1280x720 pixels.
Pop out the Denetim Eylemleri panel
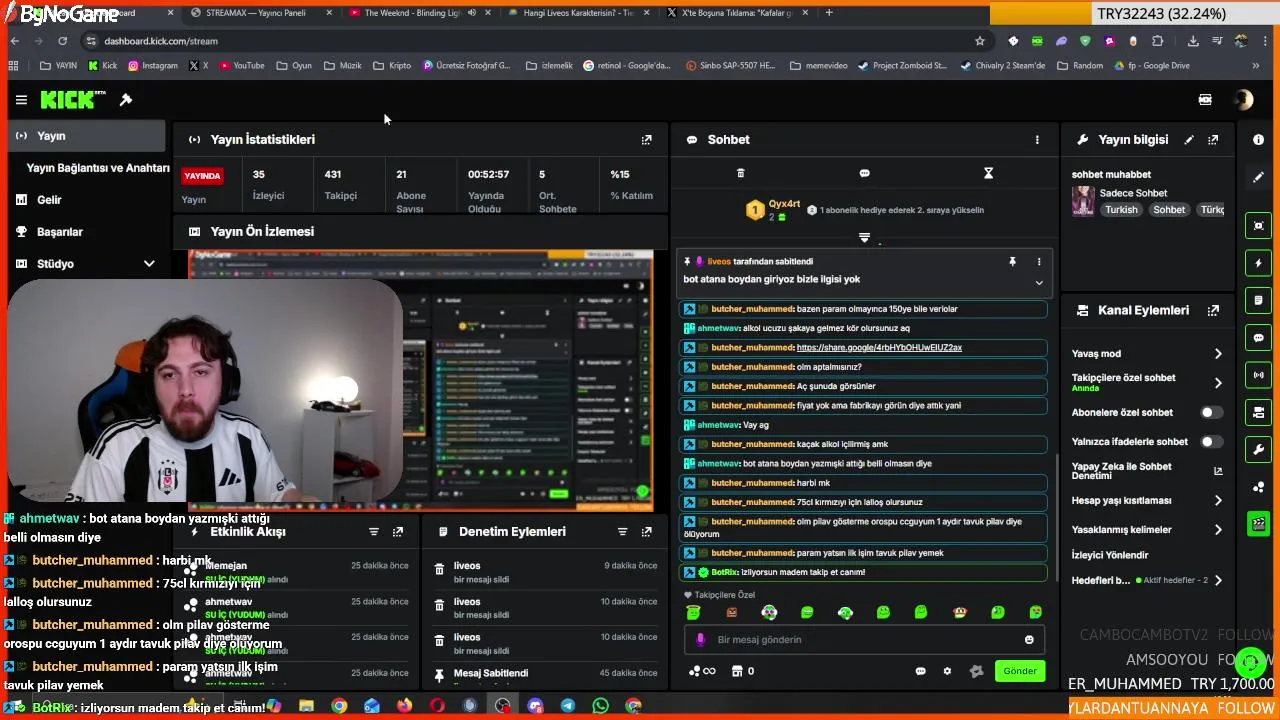(646, 532)
